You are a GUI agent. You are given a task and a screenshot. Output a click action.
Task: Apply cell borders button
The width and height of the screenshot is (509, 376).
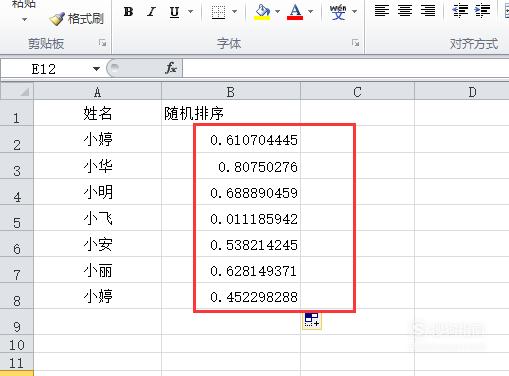click(219, 12)
